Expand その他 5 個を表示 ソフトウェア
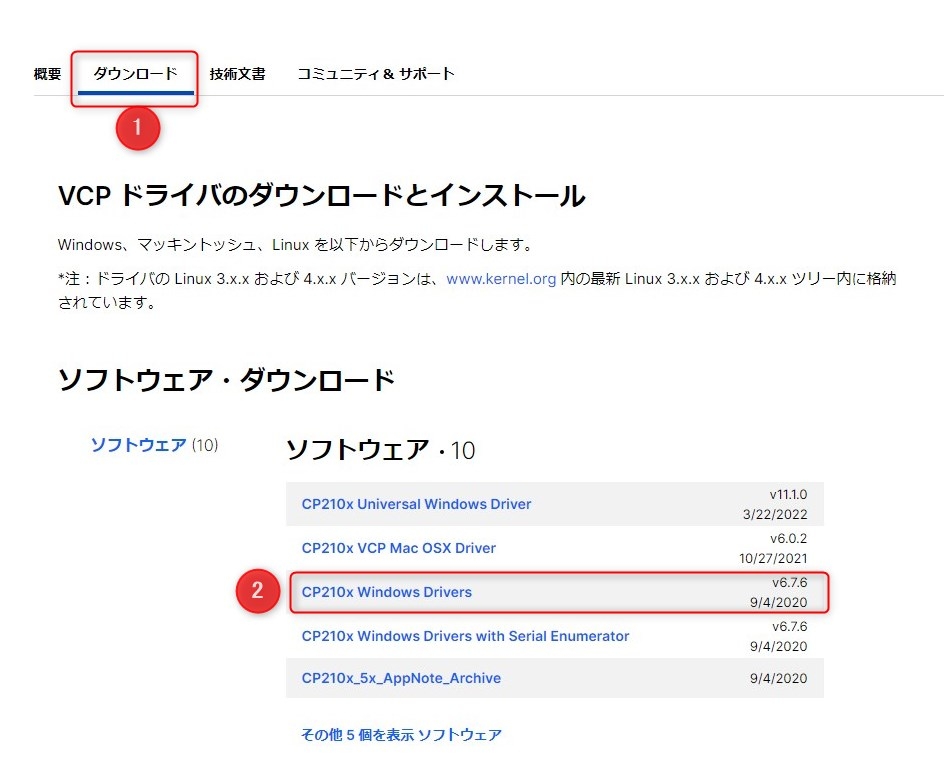This screenshot has height=778, width=944. [x=401, y=735]
